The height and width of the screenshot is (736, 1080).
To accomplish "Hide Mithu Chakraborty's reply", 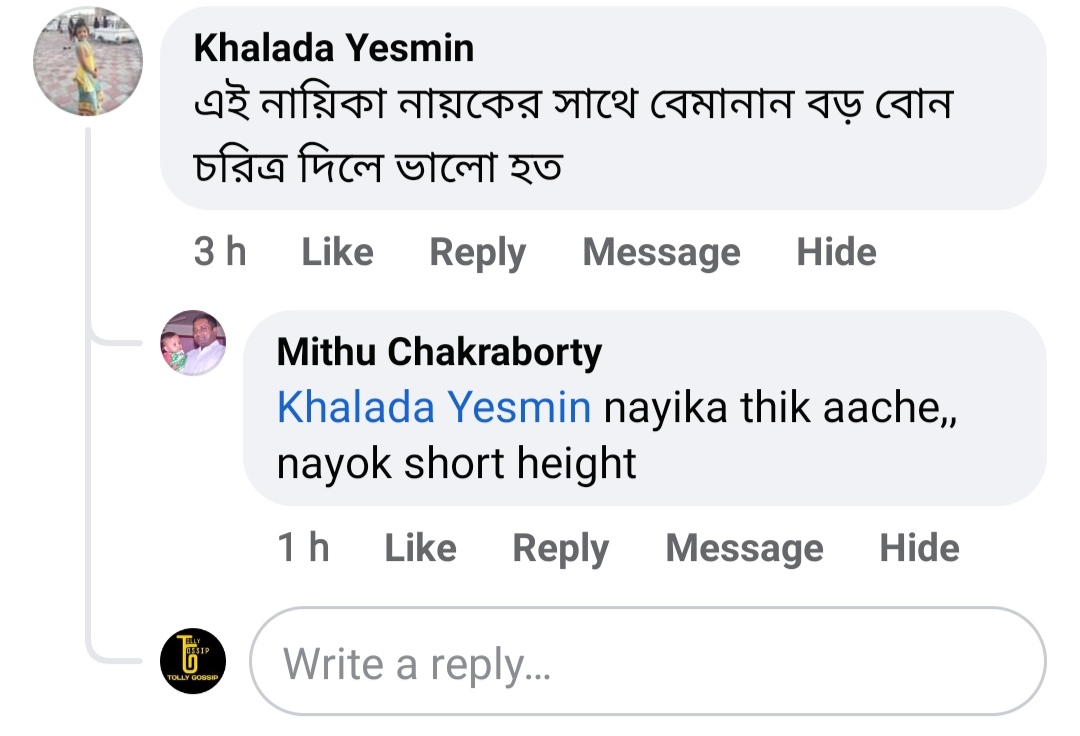I will pyautogui.click(x=919, y=548).
